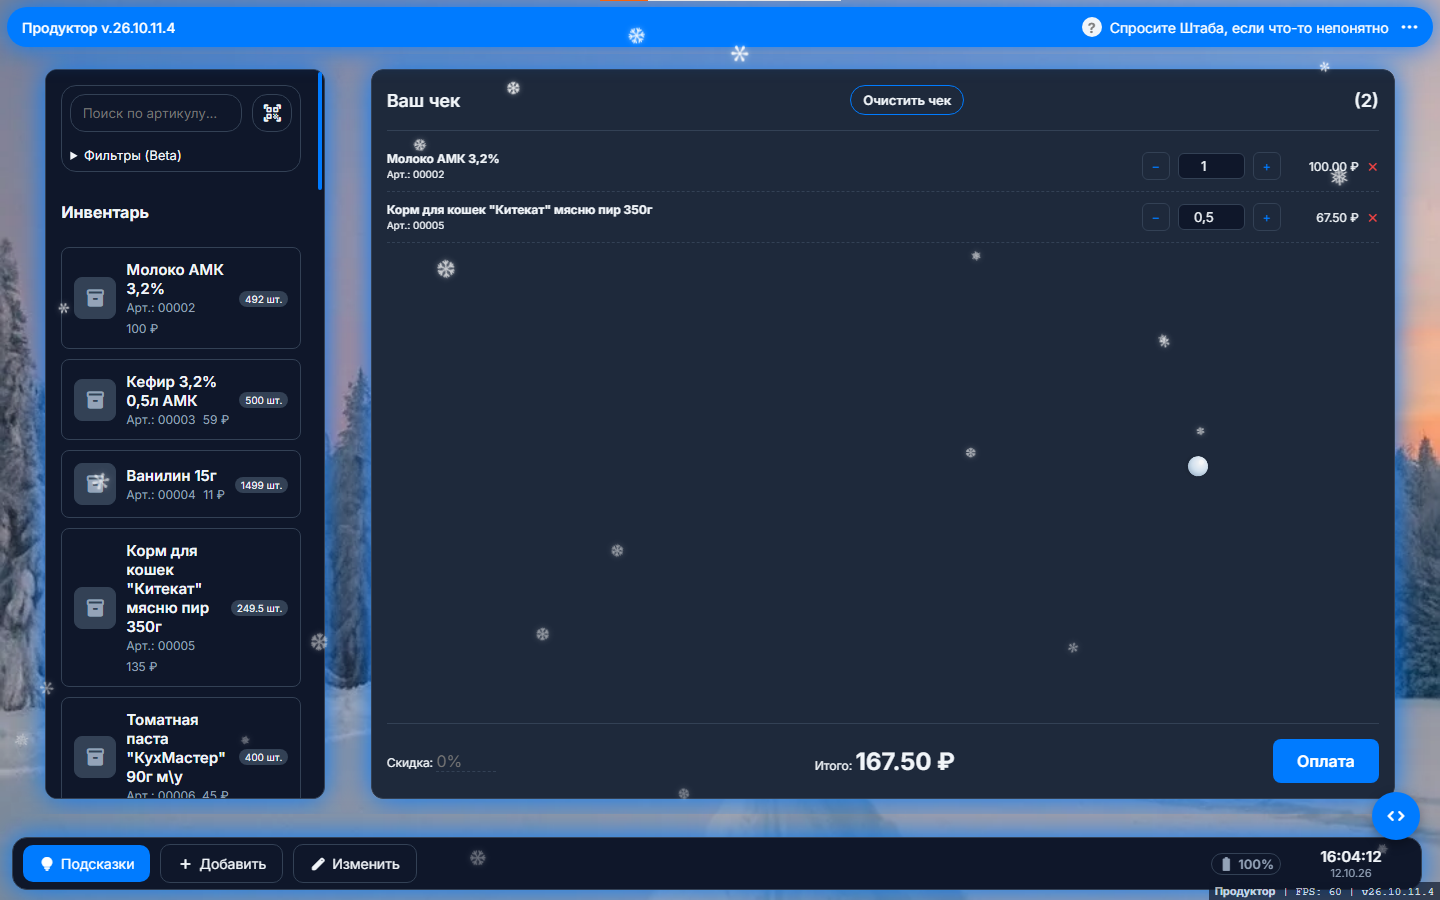Click the 67.50 ₽ price in receipt

1337,218
